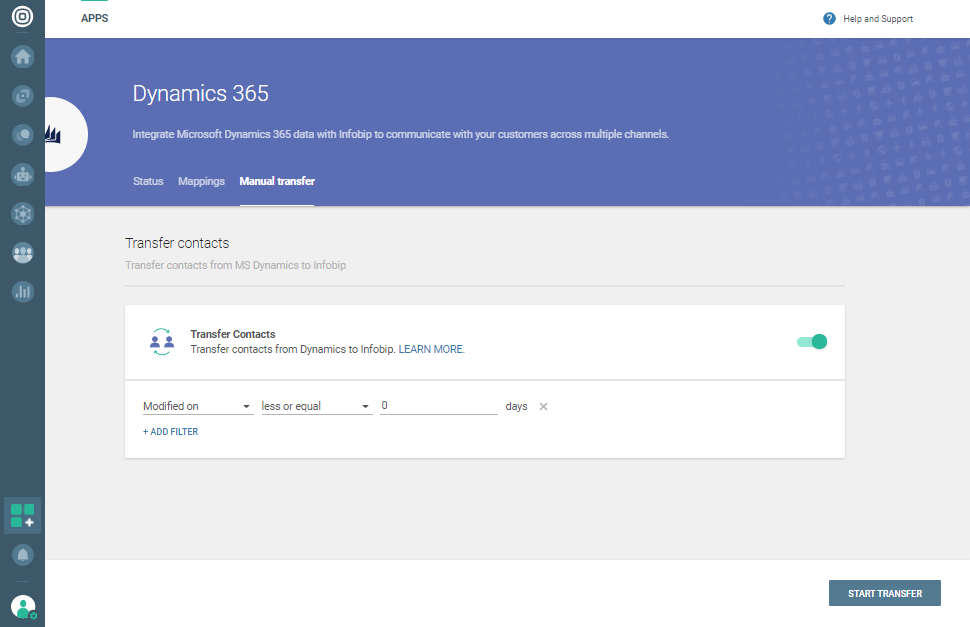Screen dimensions: 970x627
Task: Open the 'Modified on' field dropdown
Action: click(197, 407)
